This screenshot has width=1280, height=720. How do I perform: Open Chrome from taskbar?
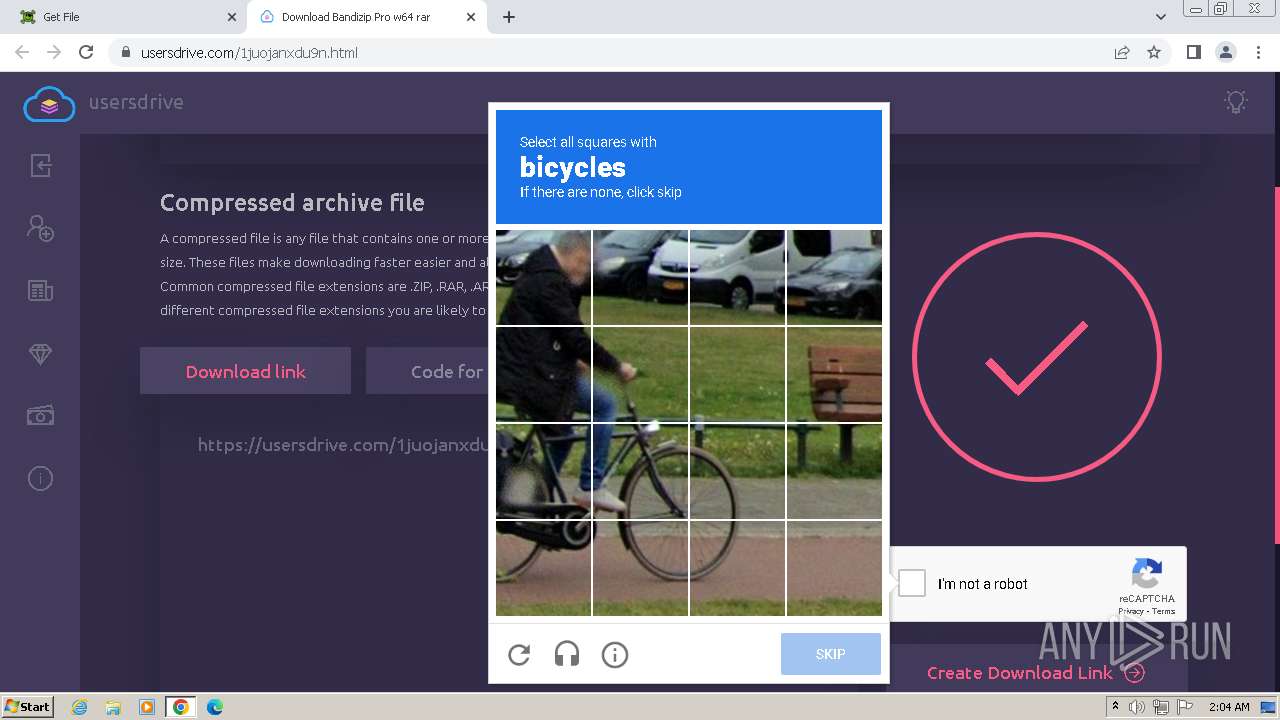point(181,707)
